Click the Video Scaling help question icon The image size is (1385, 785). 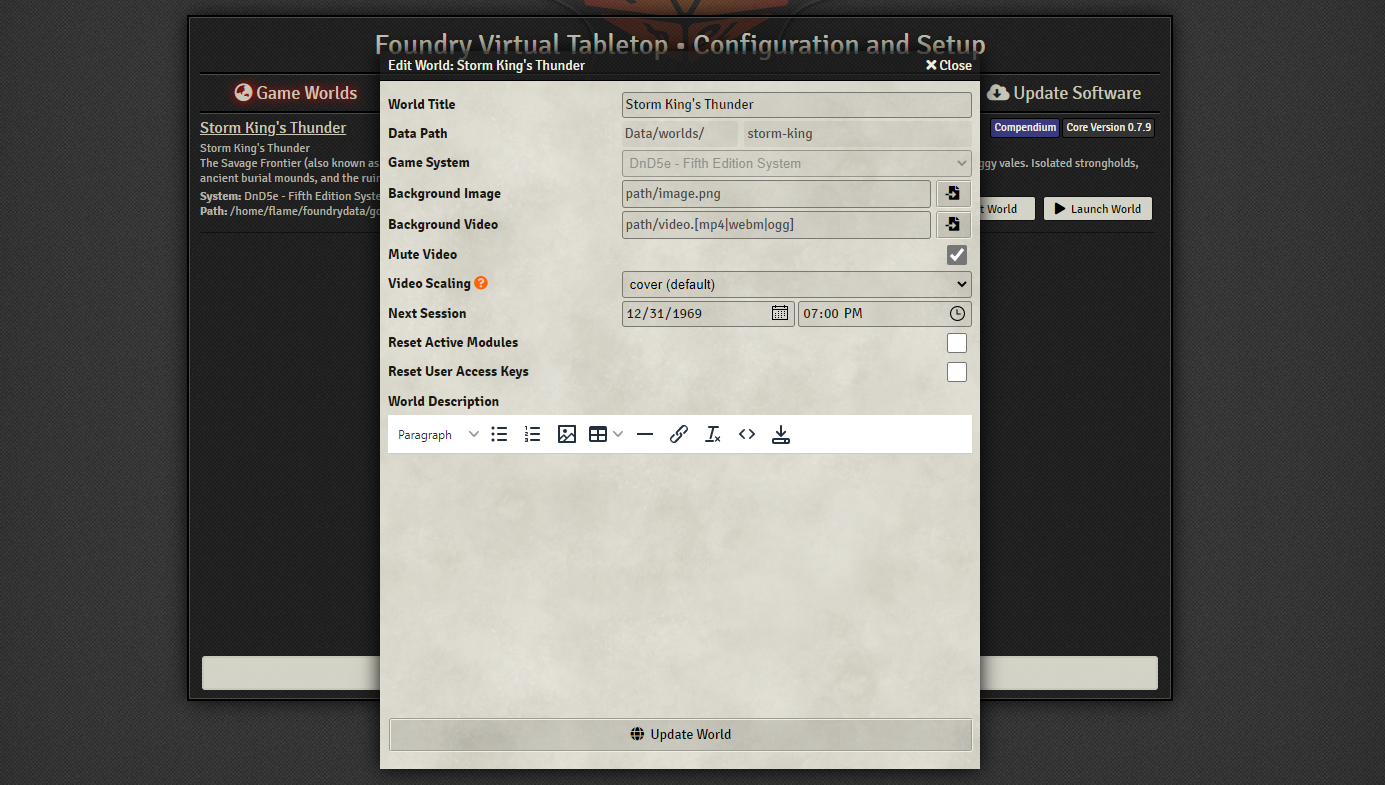(x=481, y=283)
